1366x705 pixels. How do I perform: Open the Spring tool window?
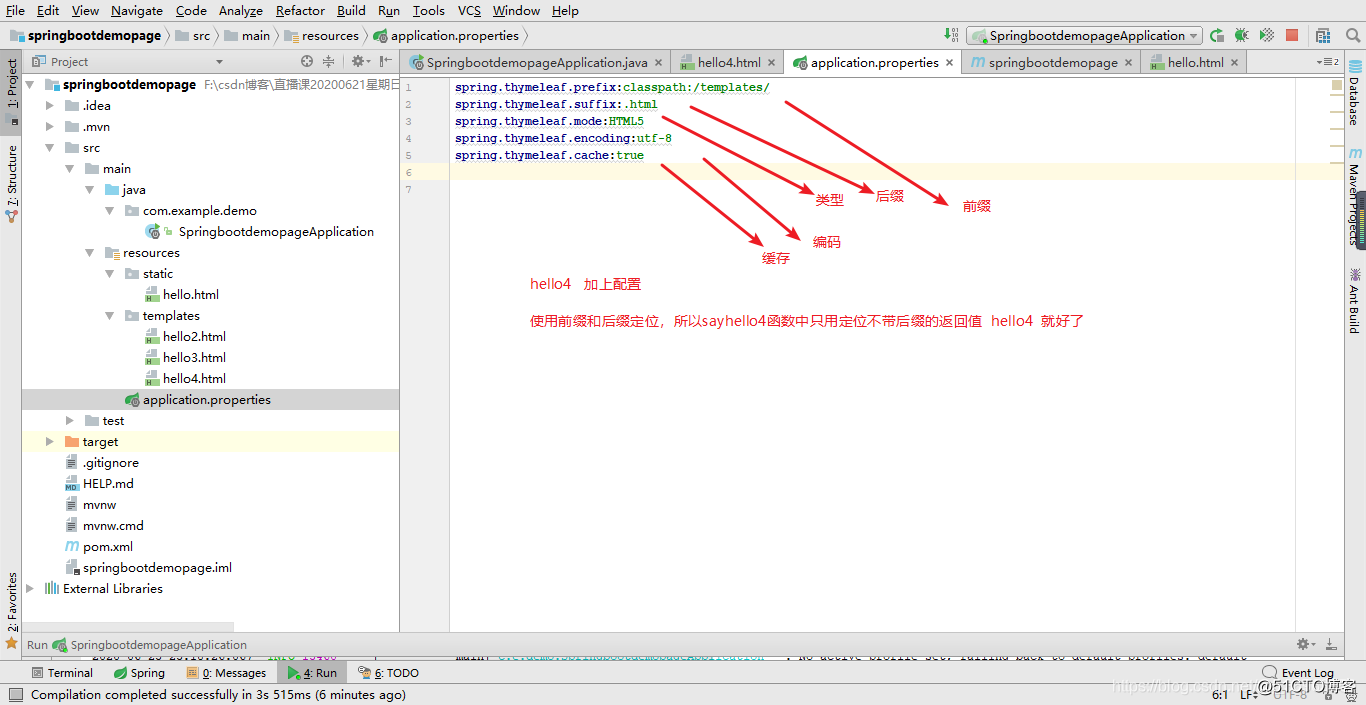click(x=139, y=673)
